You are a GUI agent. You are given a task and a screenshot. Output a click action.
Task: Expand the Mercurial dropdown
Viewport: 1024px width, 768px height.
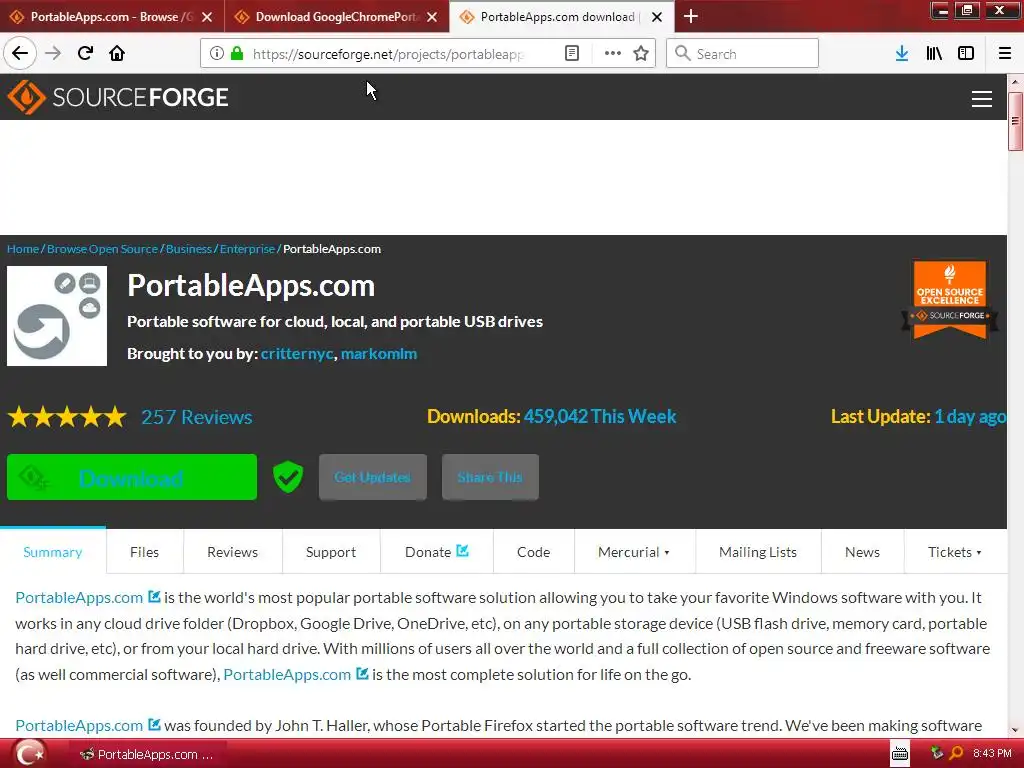click(x=634, y=552)
